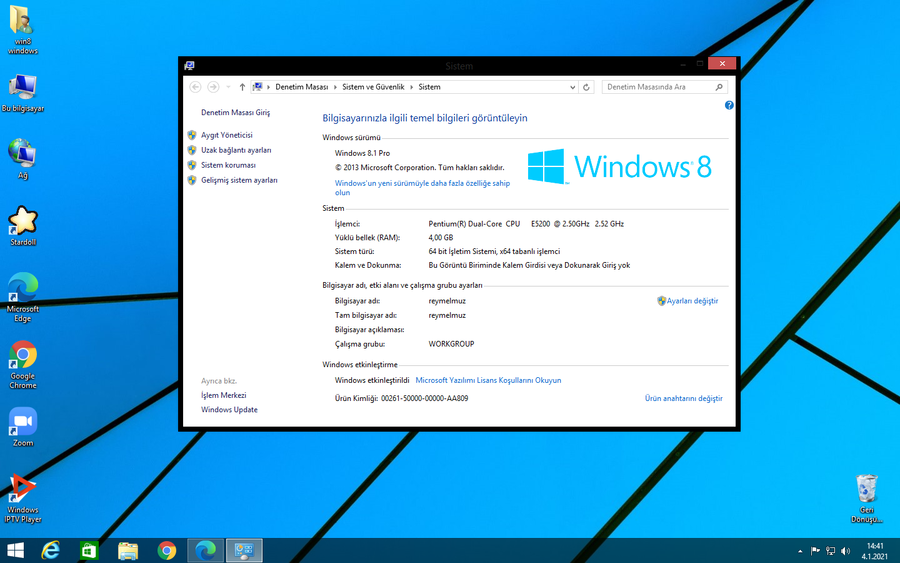The height and width of the screenshot is (563, 900).
Task: Expand arrow after Denetim Masası breadcrumb
Action: (335, 87)
